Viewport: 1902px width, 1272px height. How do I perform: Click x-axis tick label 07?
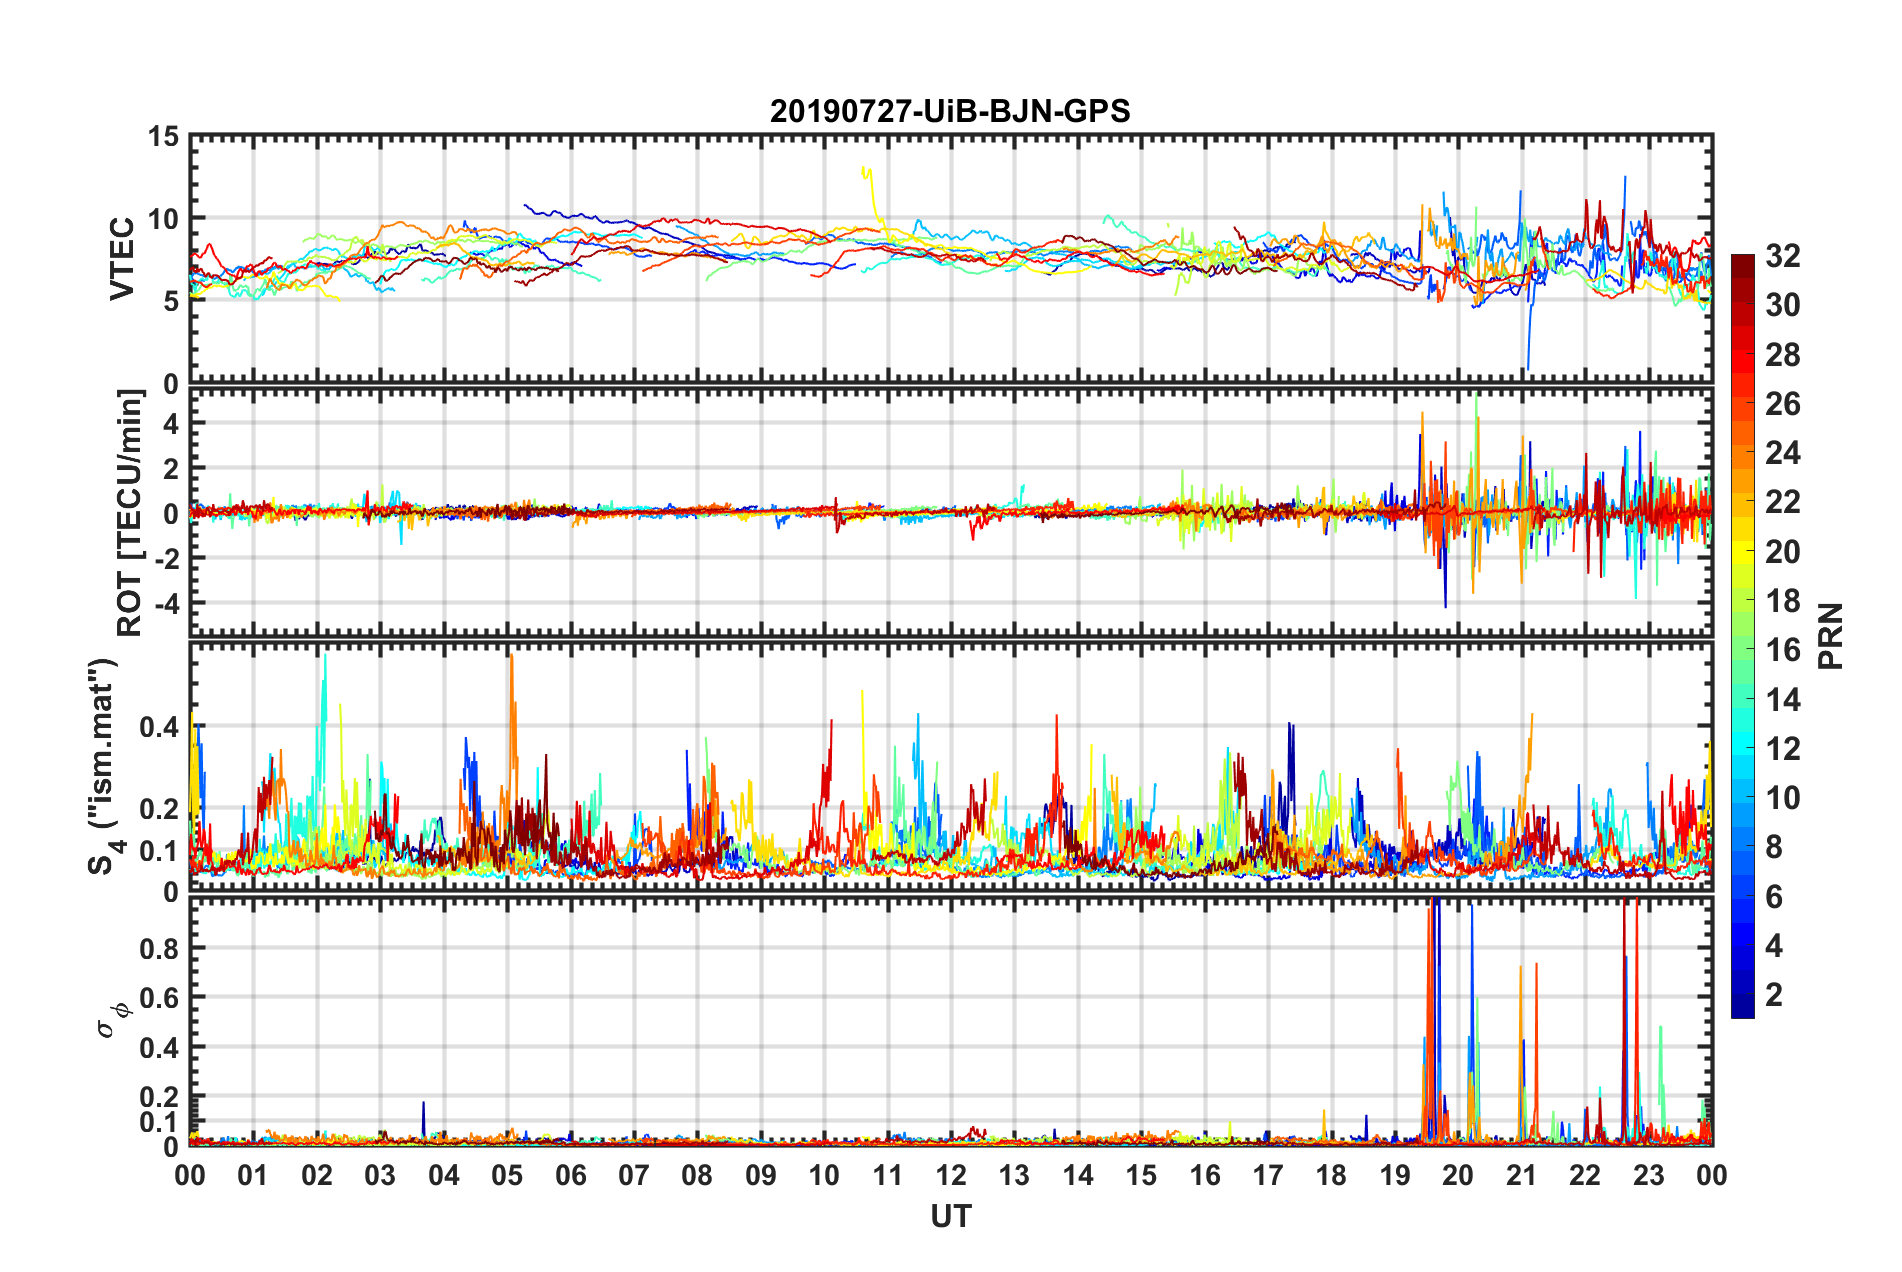pyautogui.click(x=634, y=1175)
